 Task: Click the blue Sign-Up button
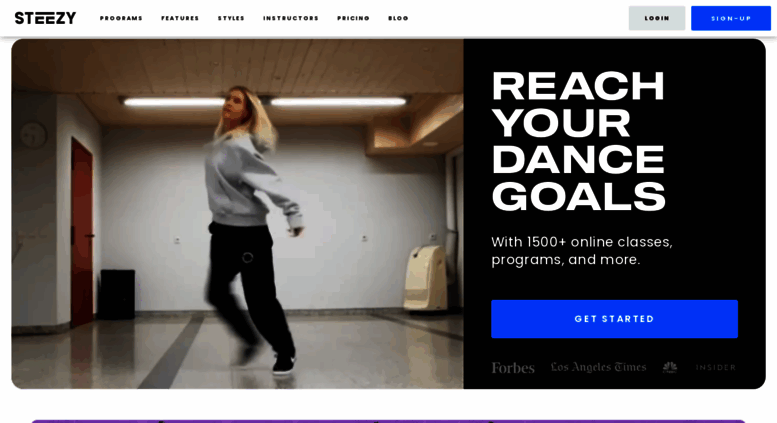[x=731, y=18]
